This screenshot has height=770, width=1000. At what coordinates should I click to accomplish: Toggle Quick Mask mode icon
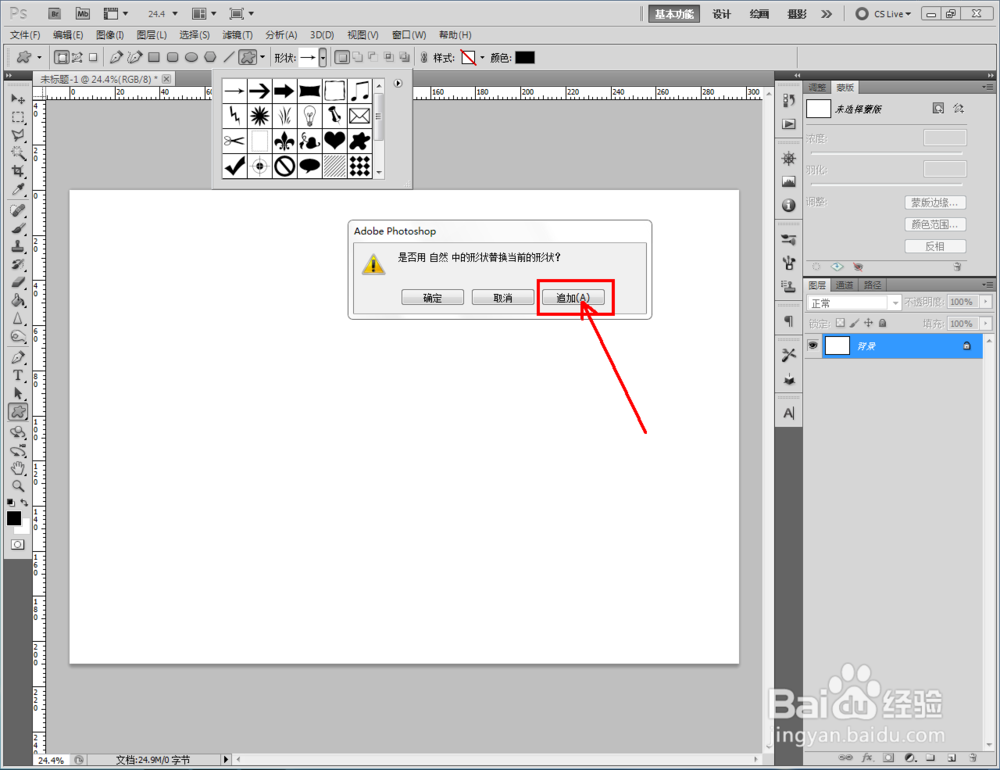coord(18,544)
